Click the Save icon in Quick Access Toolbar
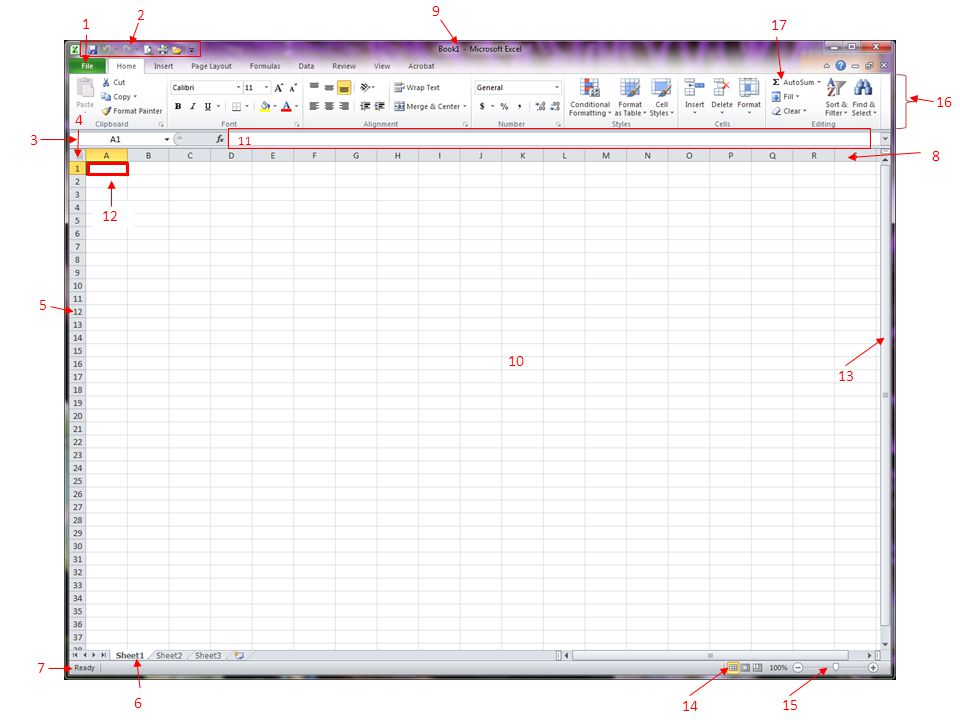The height and width of the screenshot is (720, 960). coord(92,50)
